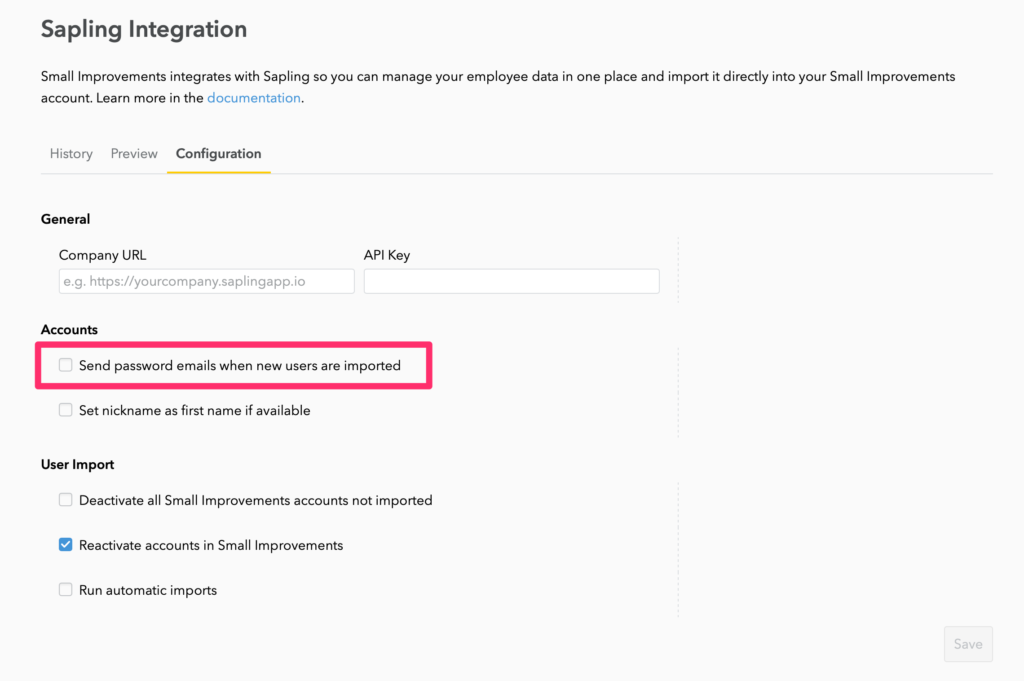Click the Company URL input field
Image resolution: width=1024 pixels, height=681 pixels.
(x=206, y=281)
